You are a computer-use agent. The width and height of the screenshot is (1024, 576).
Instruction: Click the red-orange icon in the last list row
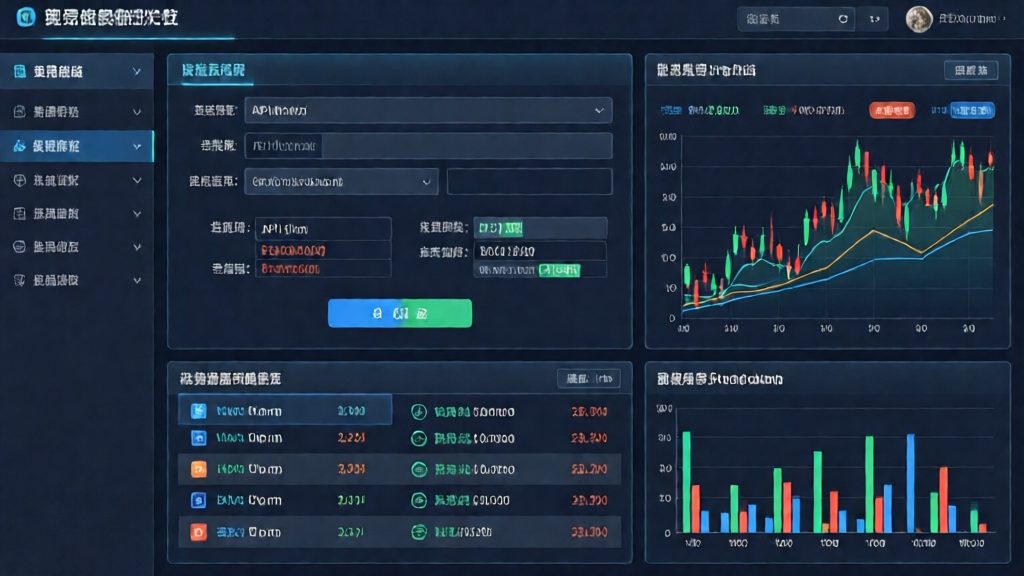tap(198, 530)
